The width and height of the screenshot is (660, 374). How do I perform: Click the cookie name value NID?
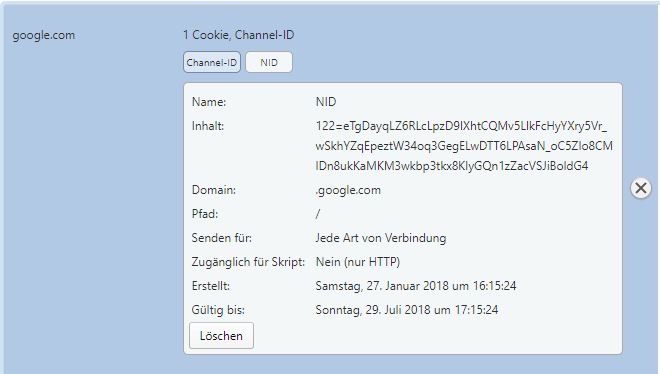(x=326, y=102)
